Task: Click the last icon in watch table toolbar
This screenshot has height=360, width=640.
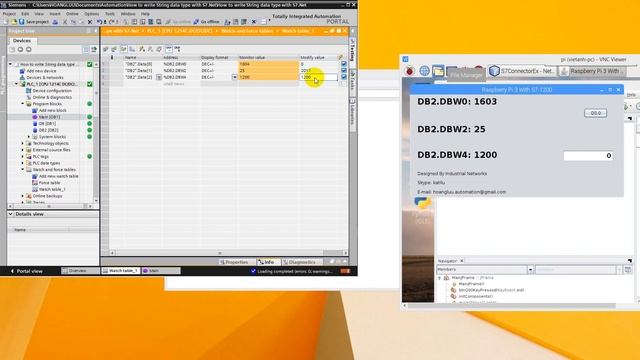Action: 177,49
